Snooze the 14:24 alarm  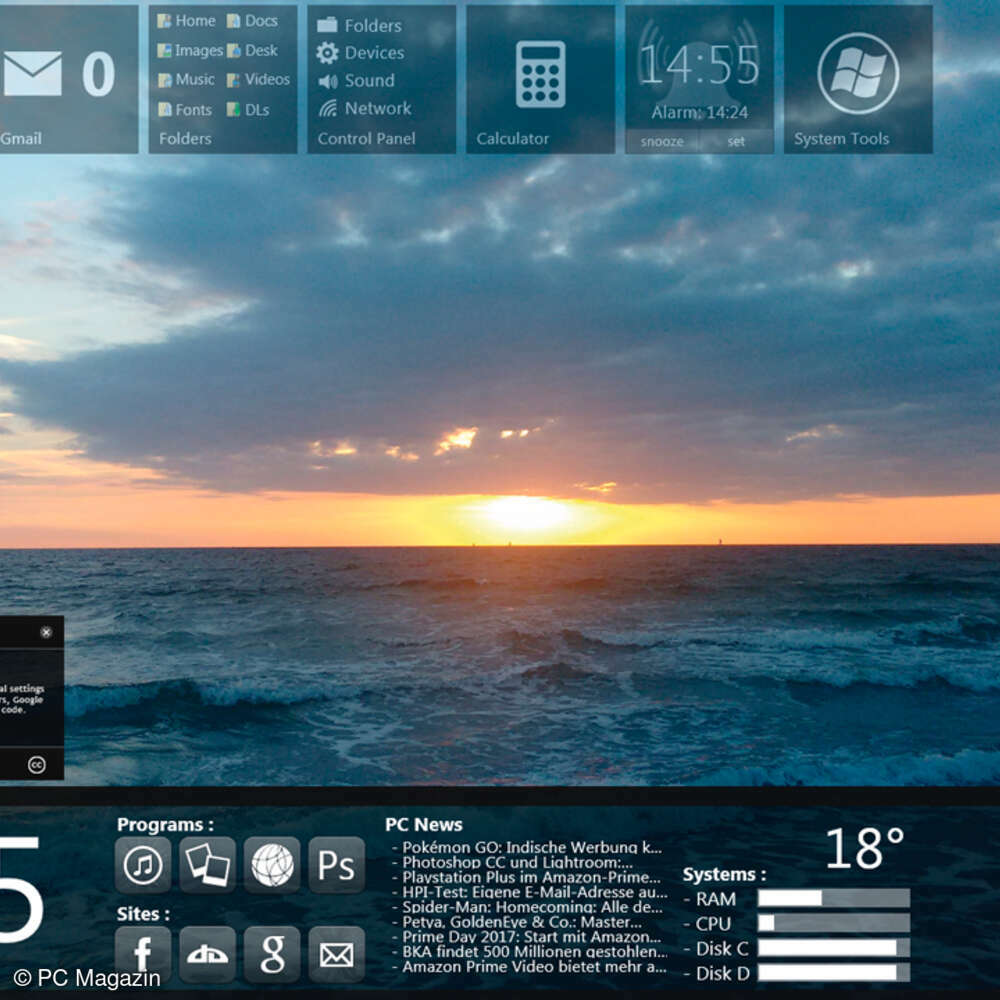[661, 141]
